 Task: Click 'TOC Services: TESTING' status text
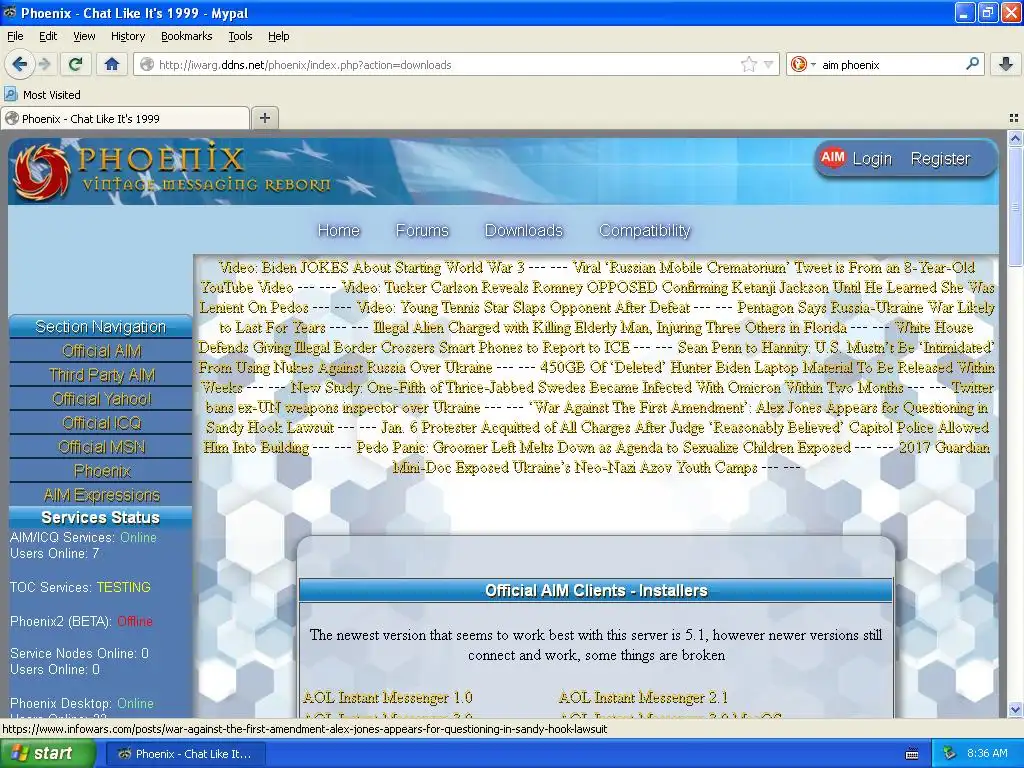pyautogui.click(x=80, y=587)
